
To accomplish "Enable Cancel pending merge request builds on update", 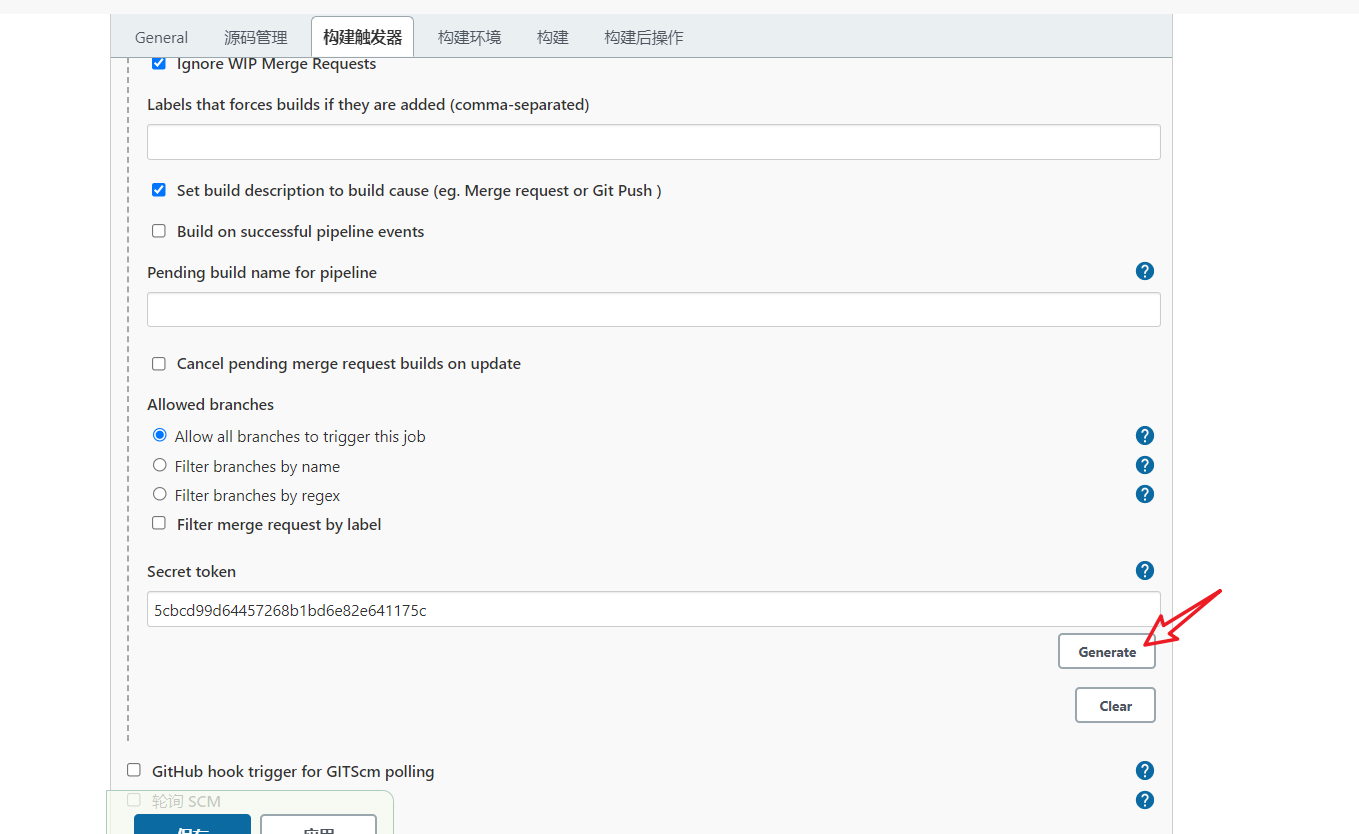I will tap(158, 364).
